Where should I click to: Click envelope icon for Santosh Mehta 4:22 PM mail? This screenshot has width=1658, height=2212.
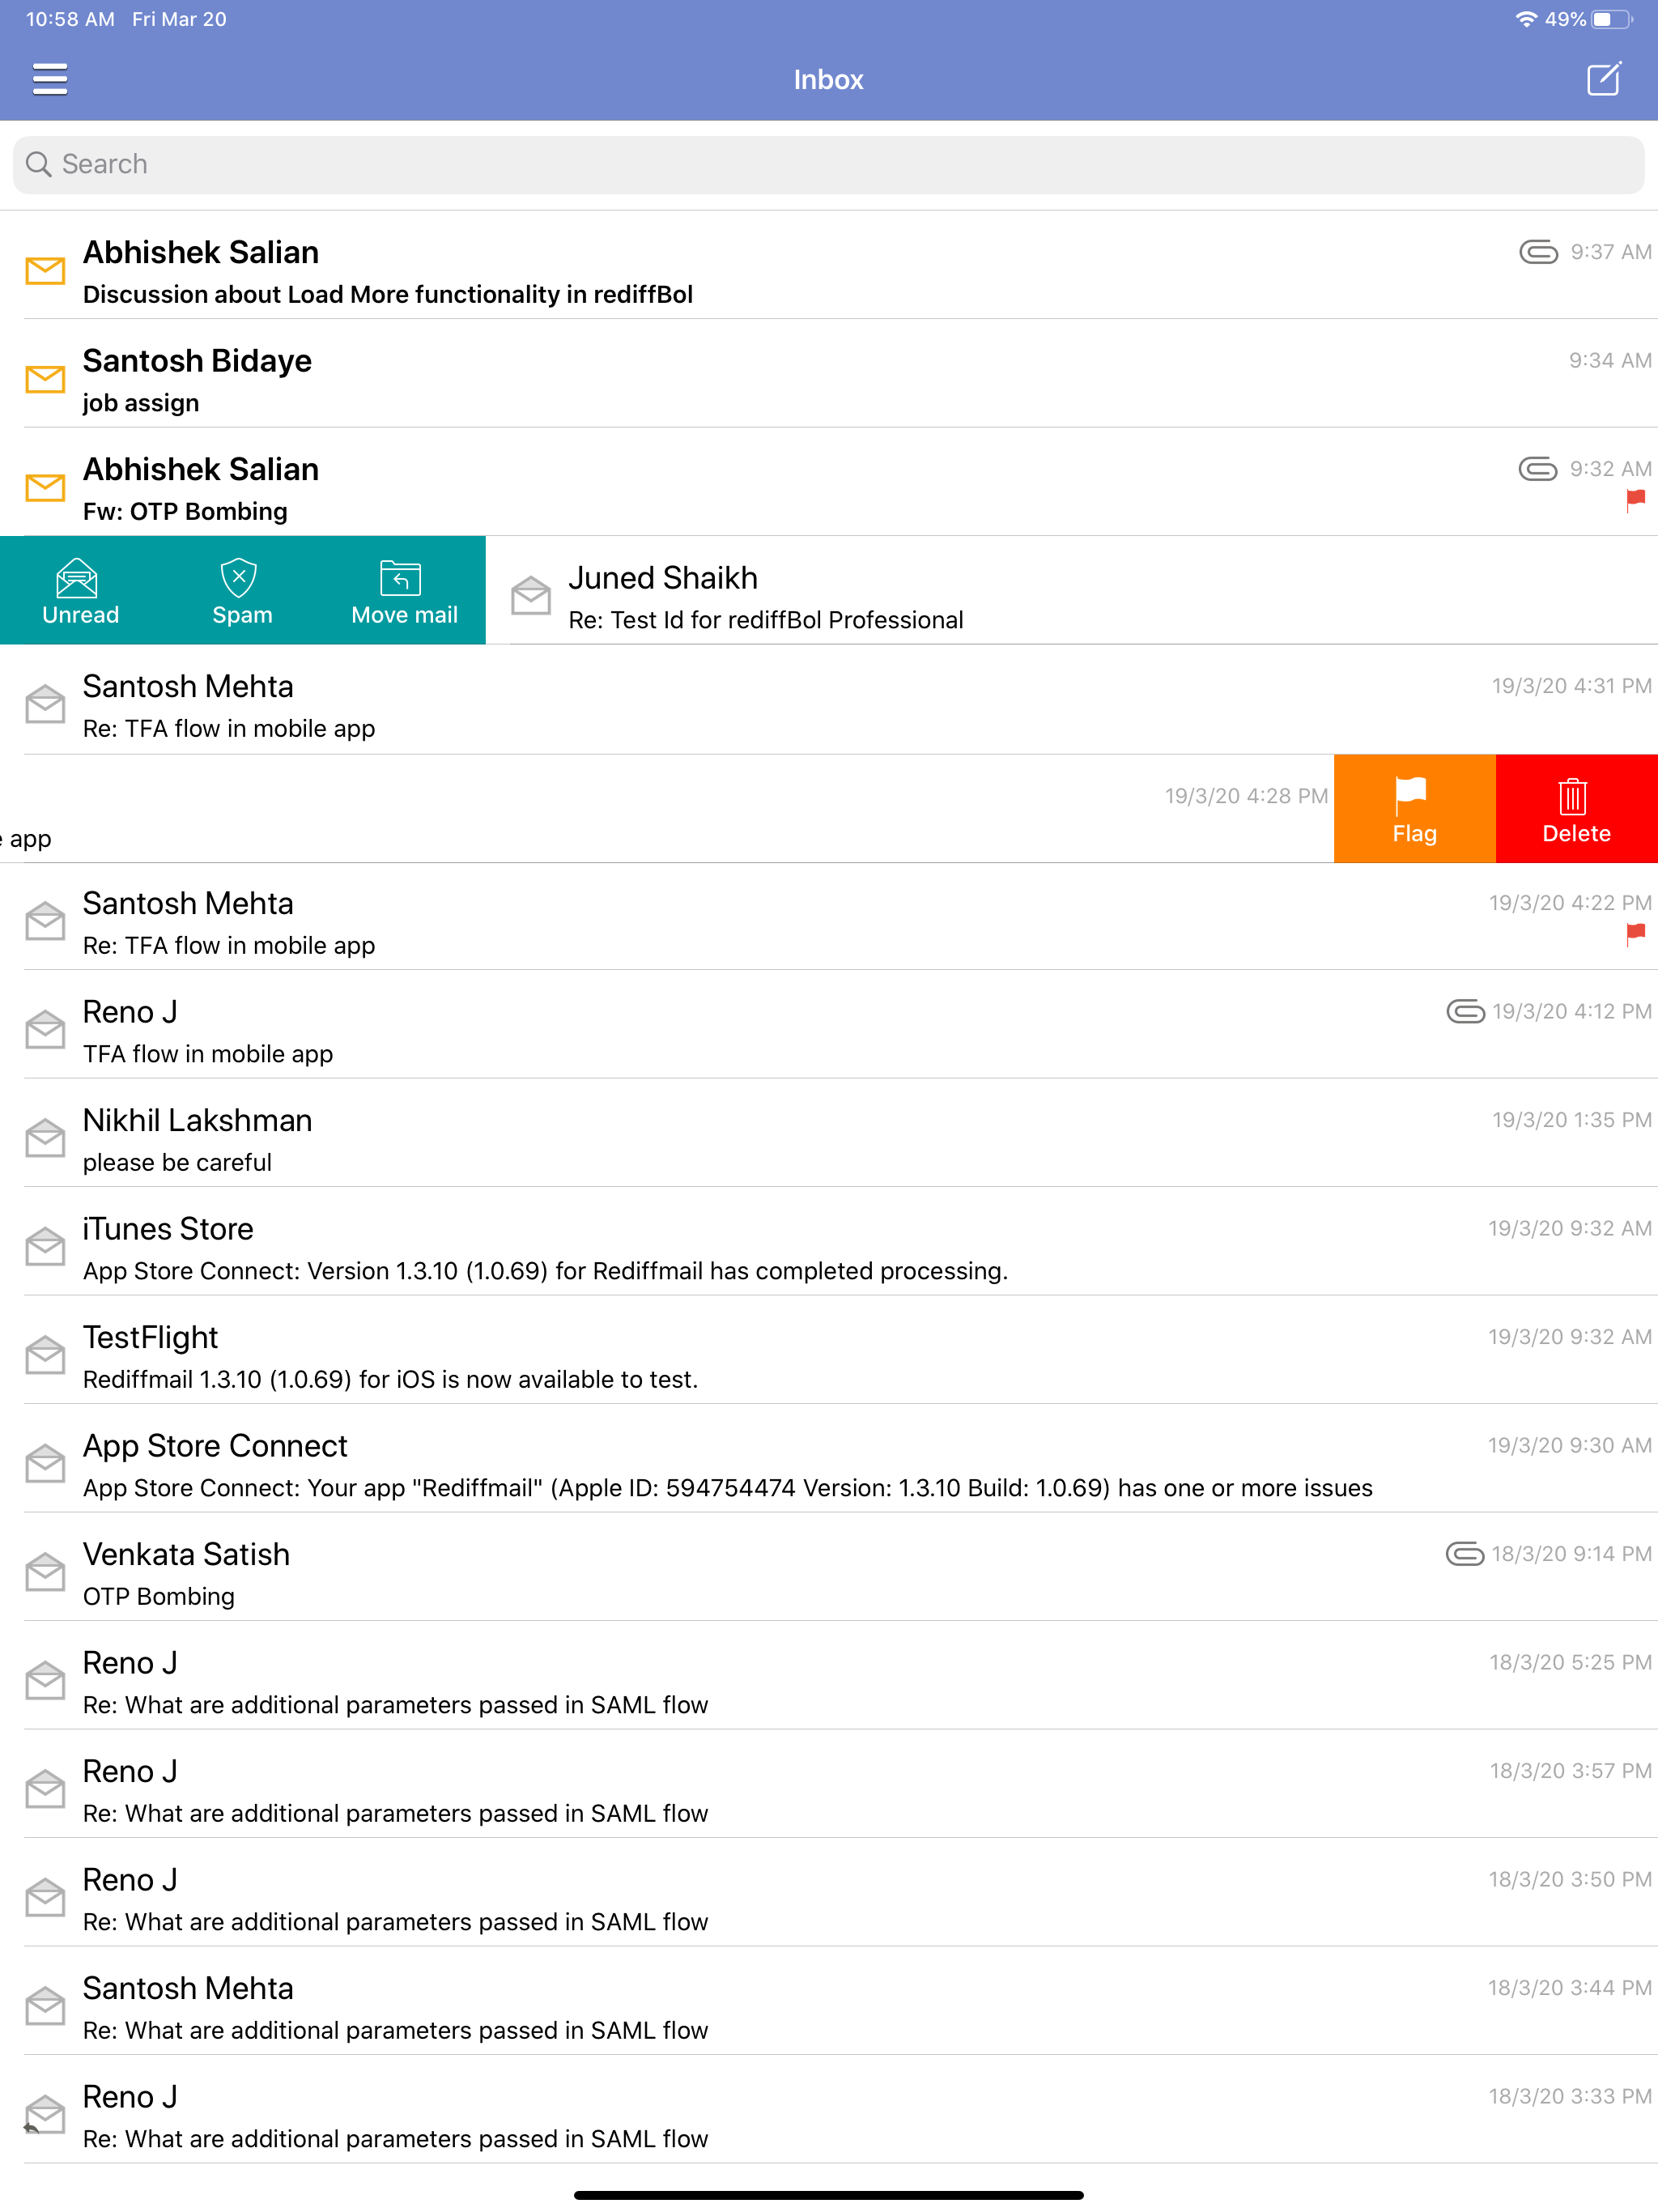coord(45,920)
